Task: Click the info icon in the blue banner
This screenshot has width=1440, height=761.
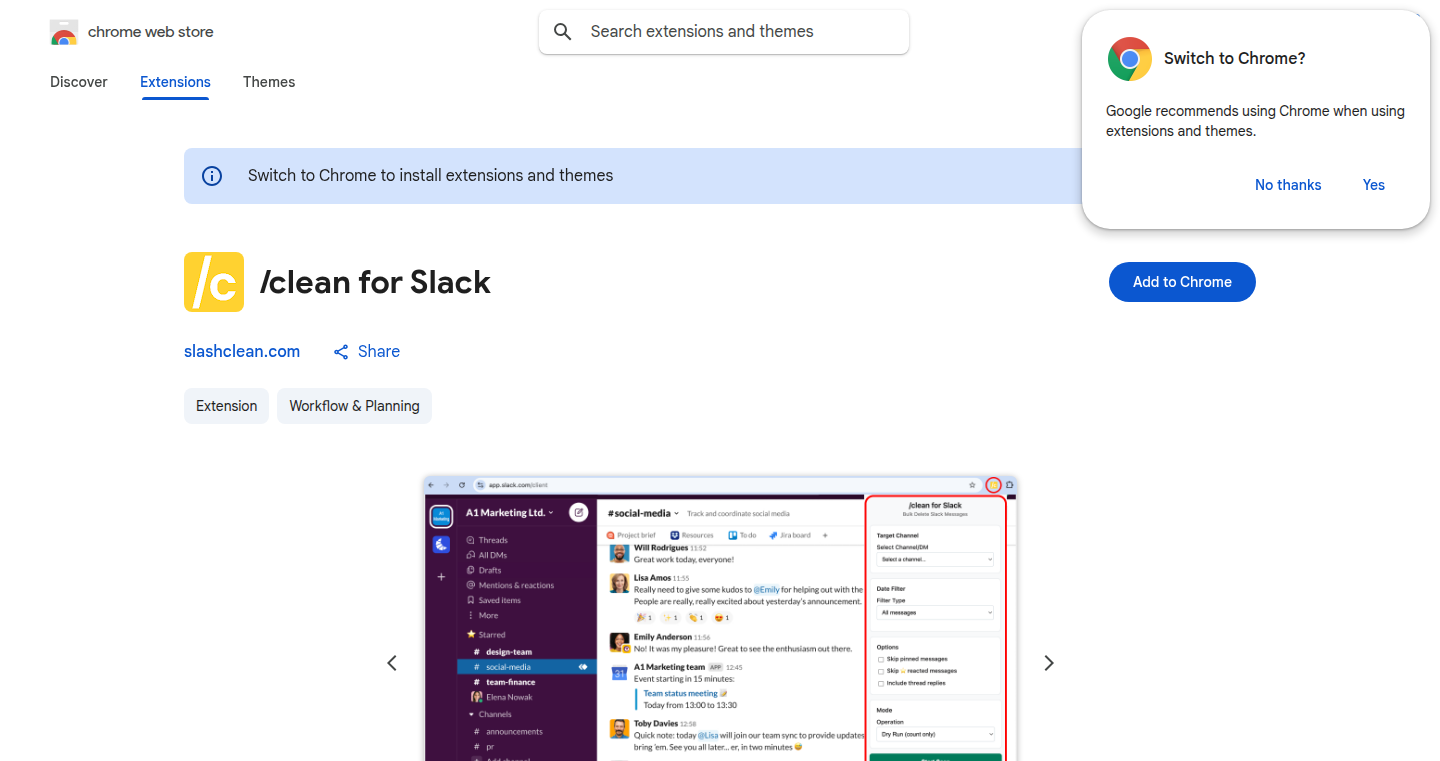Action: tap(212, 176)
